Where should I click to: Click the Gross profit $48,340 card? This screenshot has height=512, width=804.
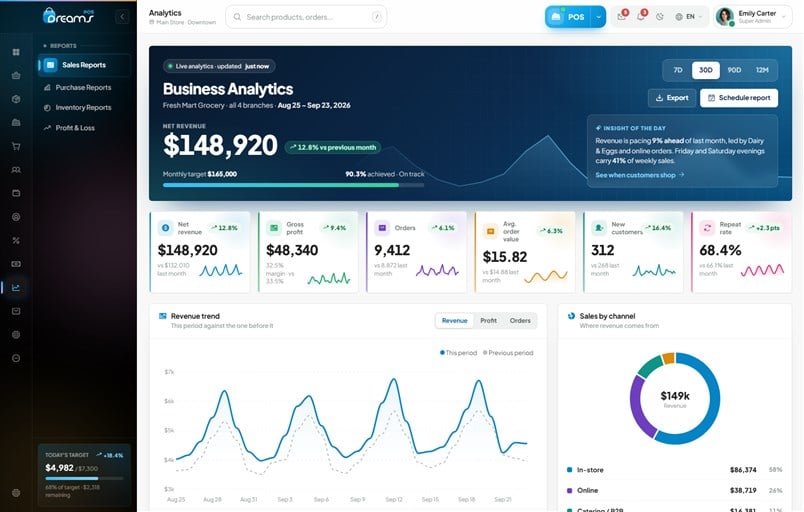pyautogui.click(x=308, y=252)
